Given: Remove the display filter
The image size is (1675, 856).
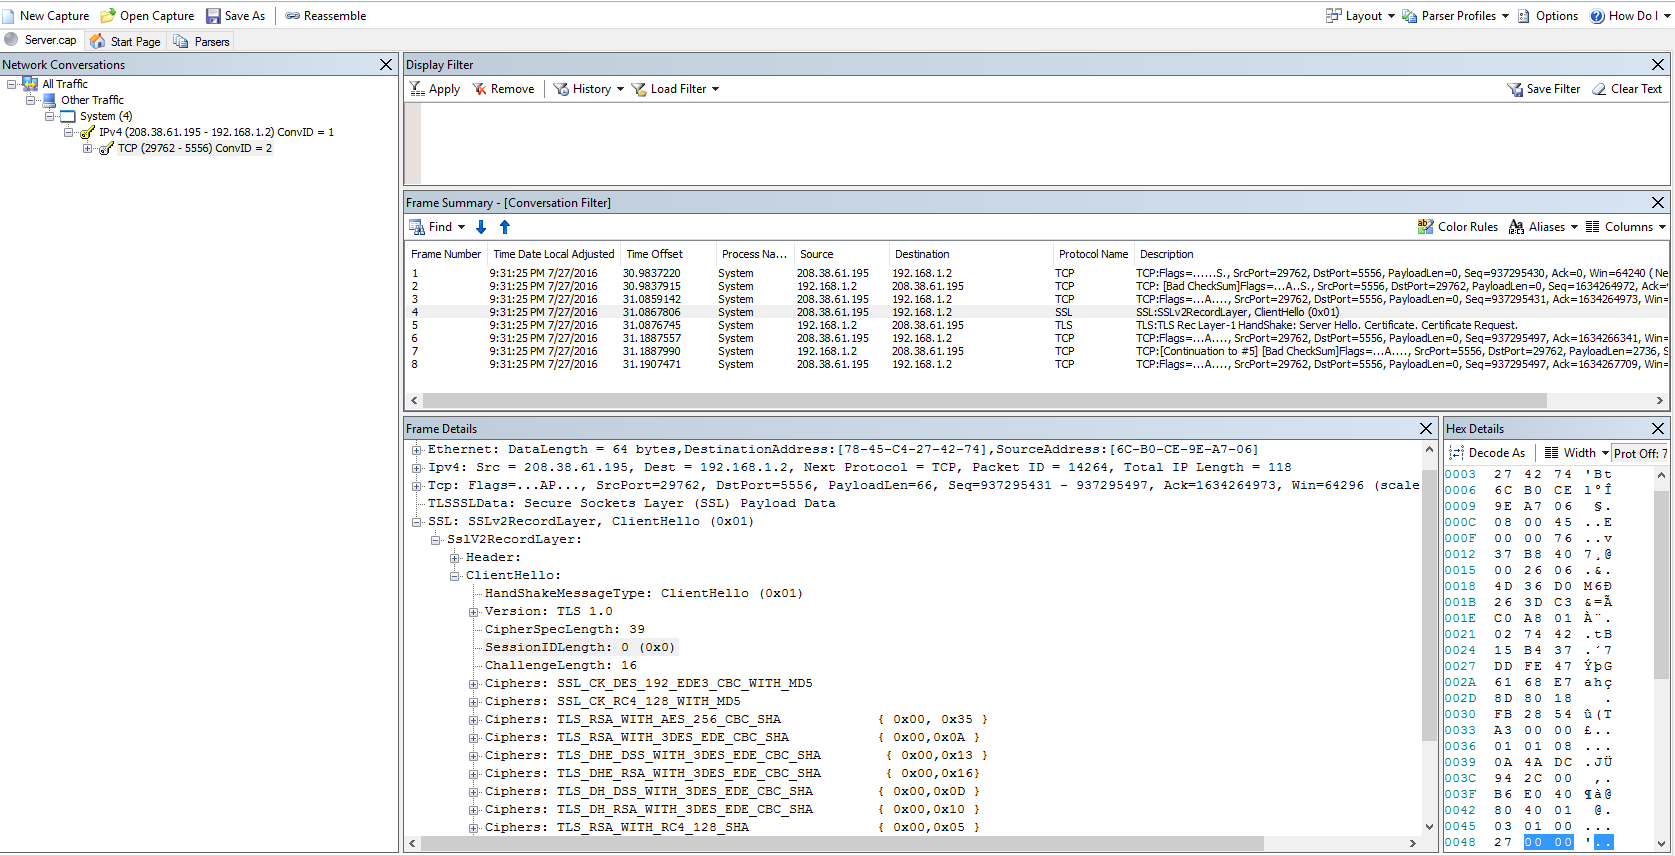Looking at the screenshot, I should point(503,89).
